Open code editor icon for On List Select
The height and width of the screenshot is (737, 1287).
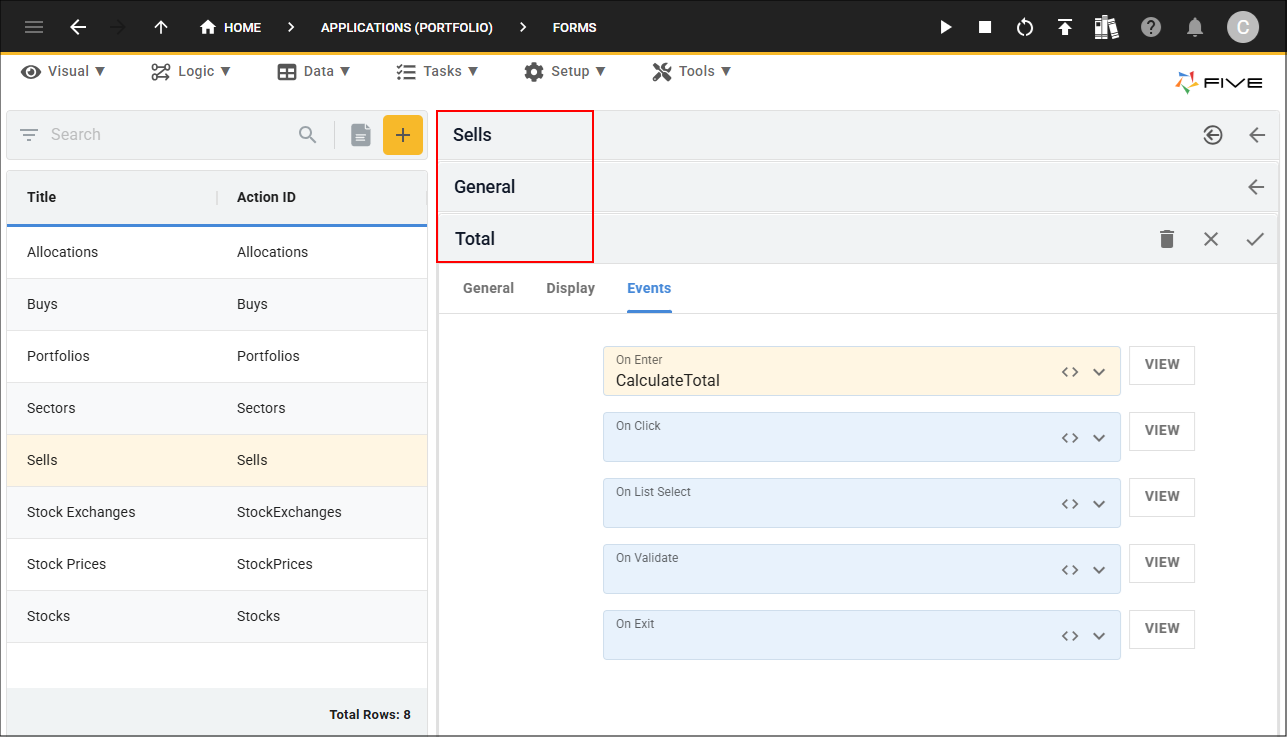(1070, 504)
